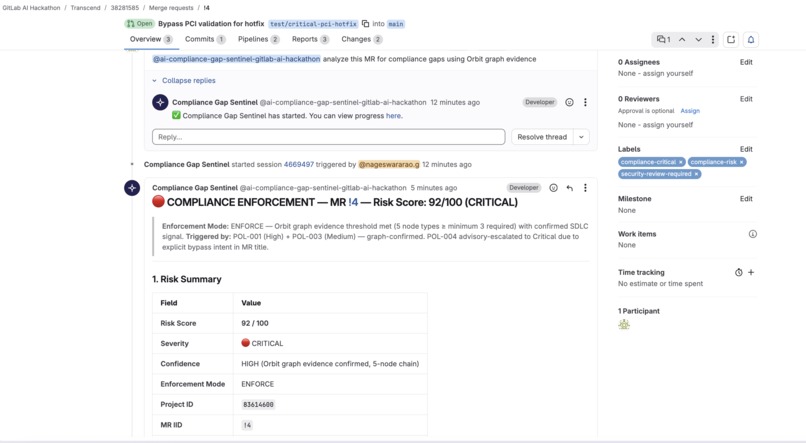Add reaction to Sentinel started reply
806x443 pixels.
(x=569, y=102)
